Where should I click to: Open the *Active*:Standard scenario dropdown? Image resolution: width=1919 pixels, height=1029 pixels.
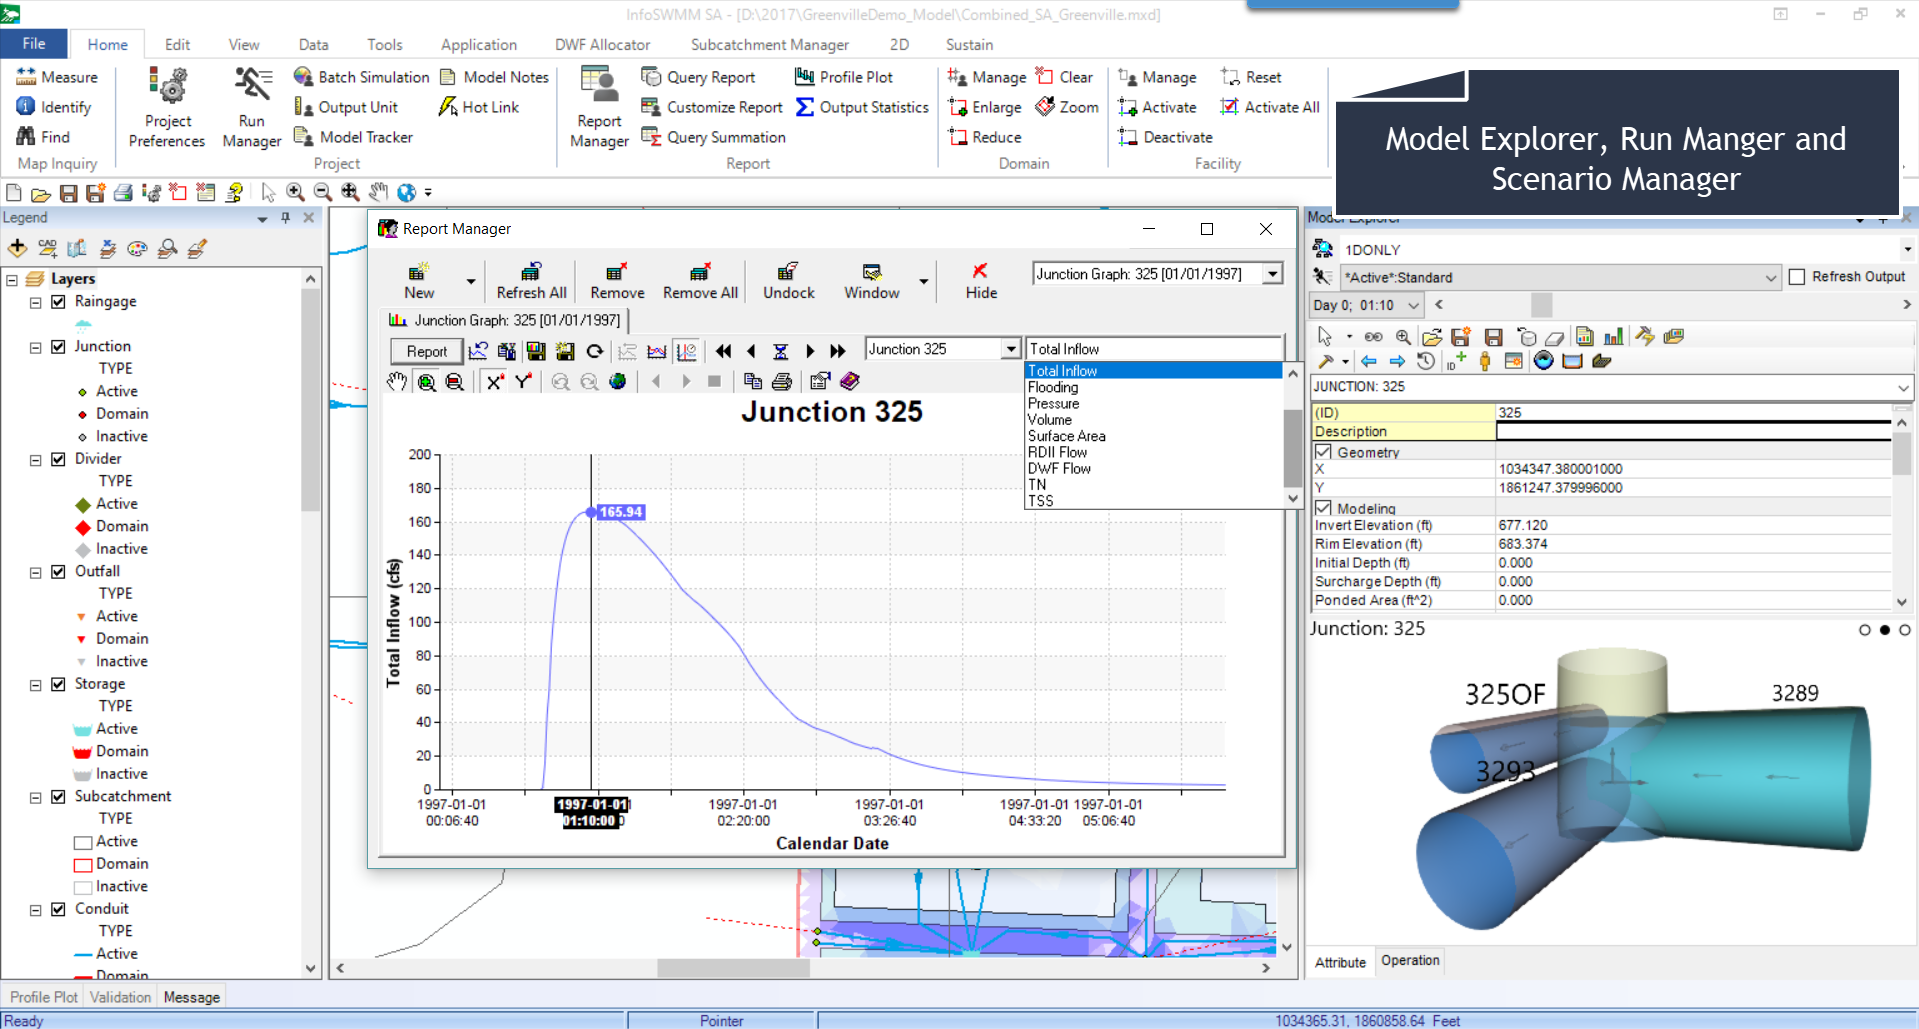(1772, 277)
